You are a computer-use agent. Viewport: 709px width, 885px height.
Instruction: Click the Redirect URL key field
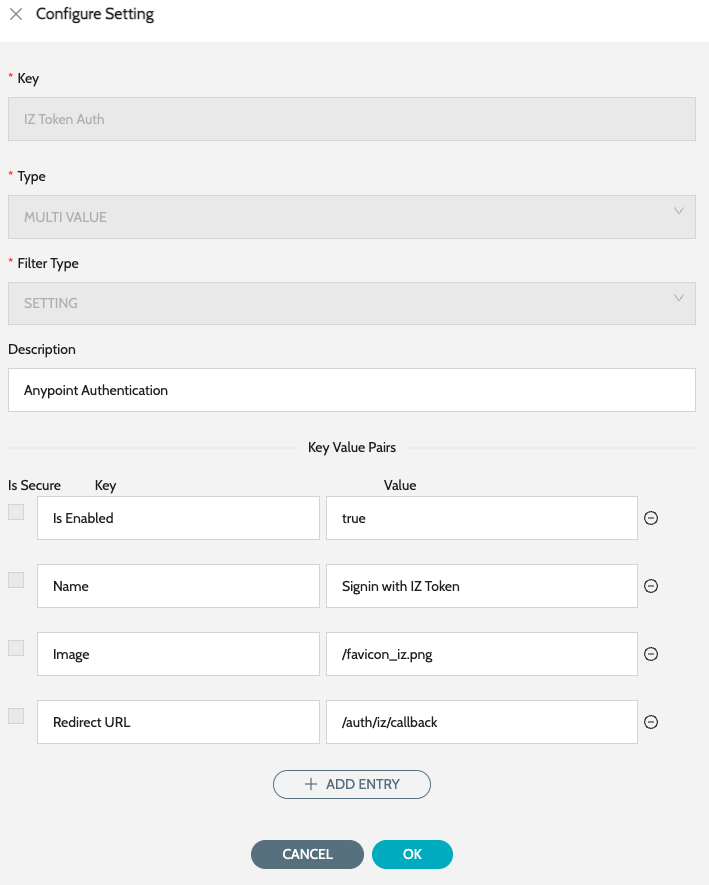(x=178, y=722)
